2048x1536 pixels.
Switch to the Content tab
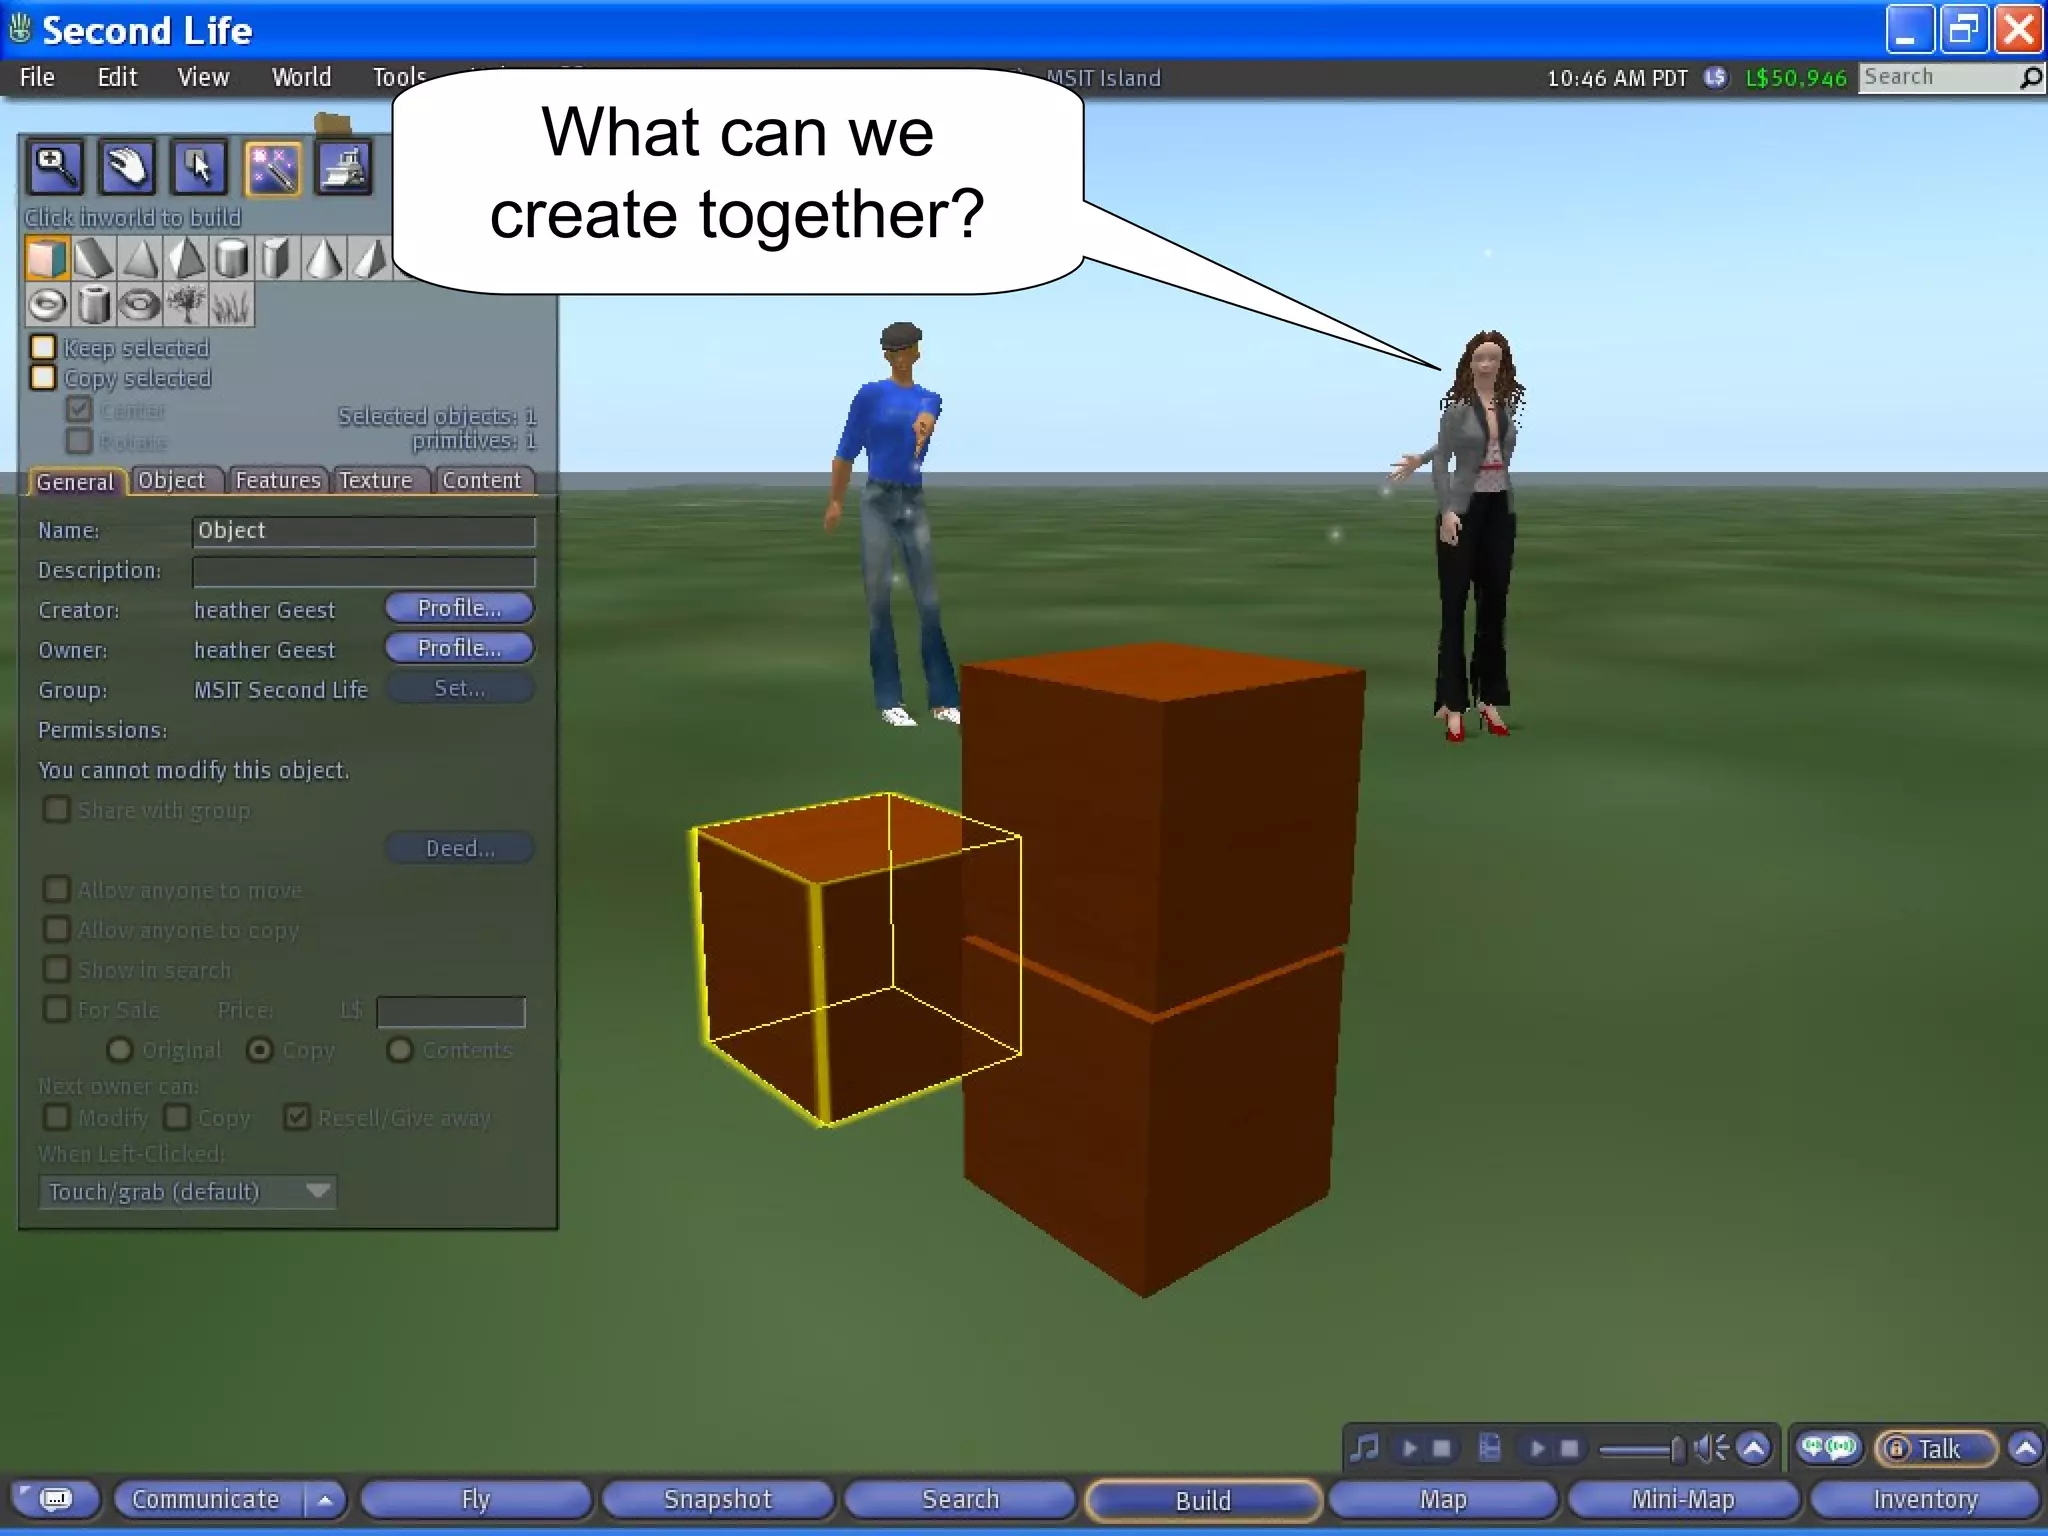click(x=482, y=481)
